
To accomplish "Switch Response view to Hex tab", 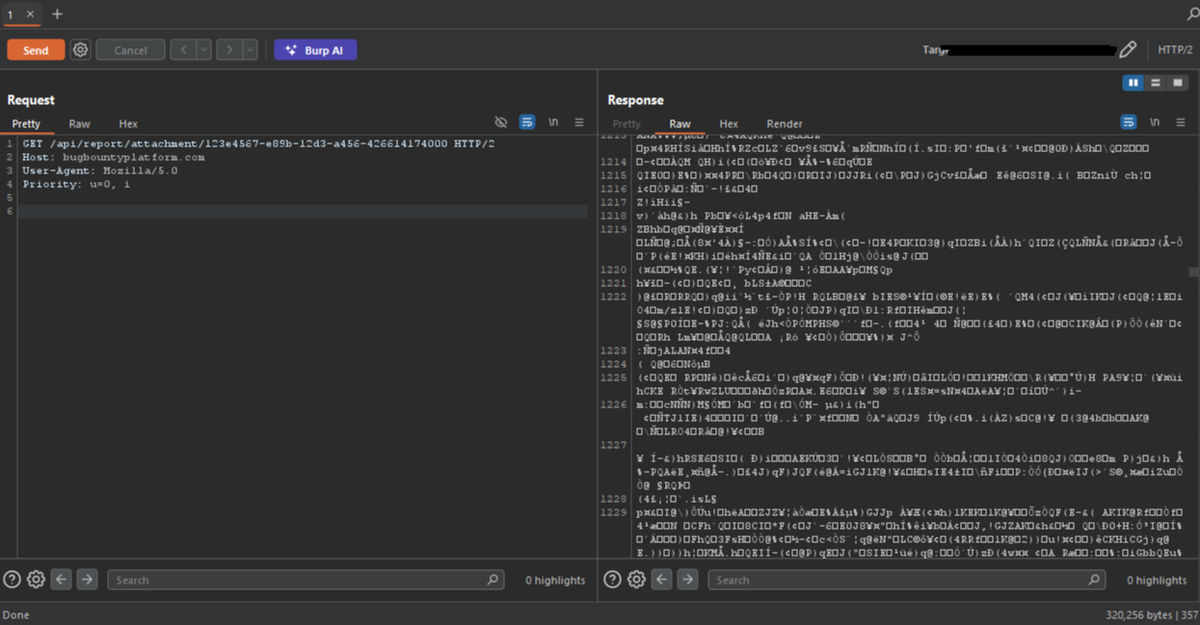I will (729, 124).
